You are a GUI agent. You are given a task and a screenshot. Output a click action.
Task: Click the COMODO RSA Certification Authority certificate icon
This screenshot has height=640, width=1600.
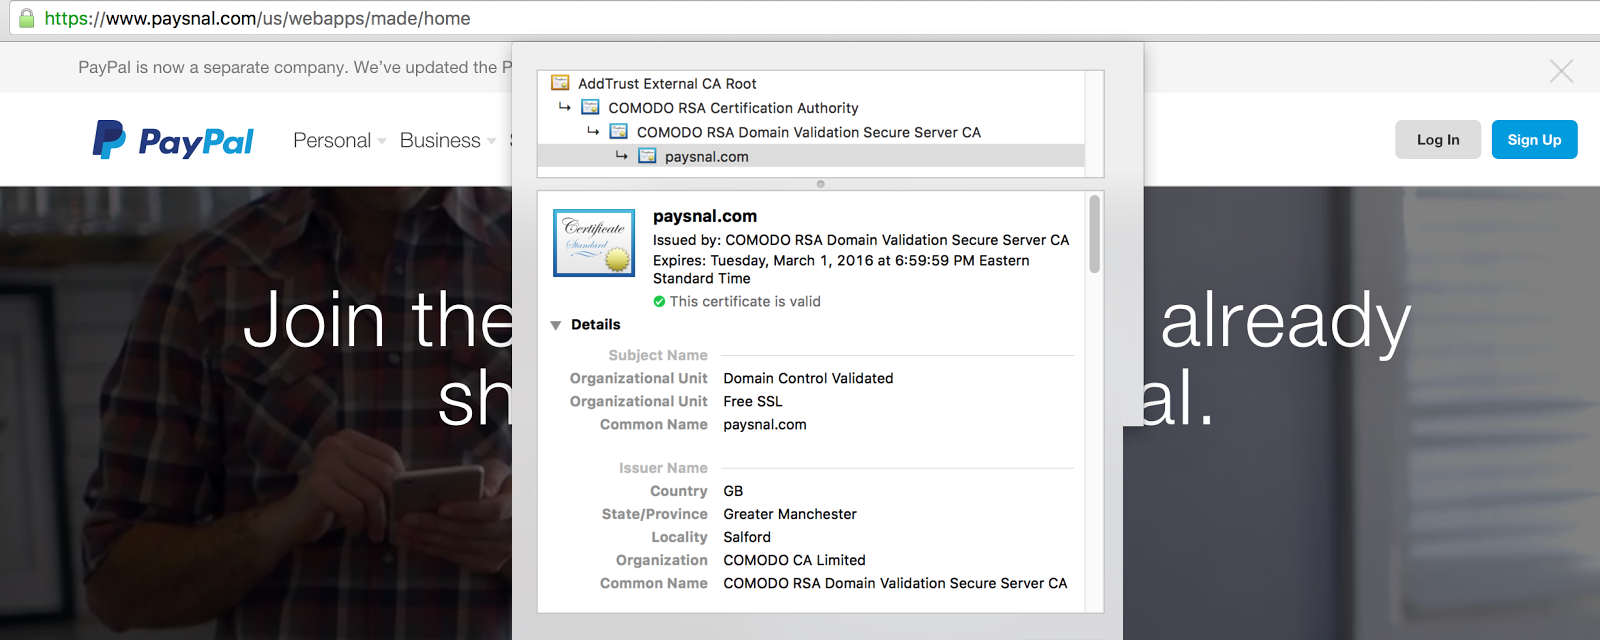coord(591,107)
